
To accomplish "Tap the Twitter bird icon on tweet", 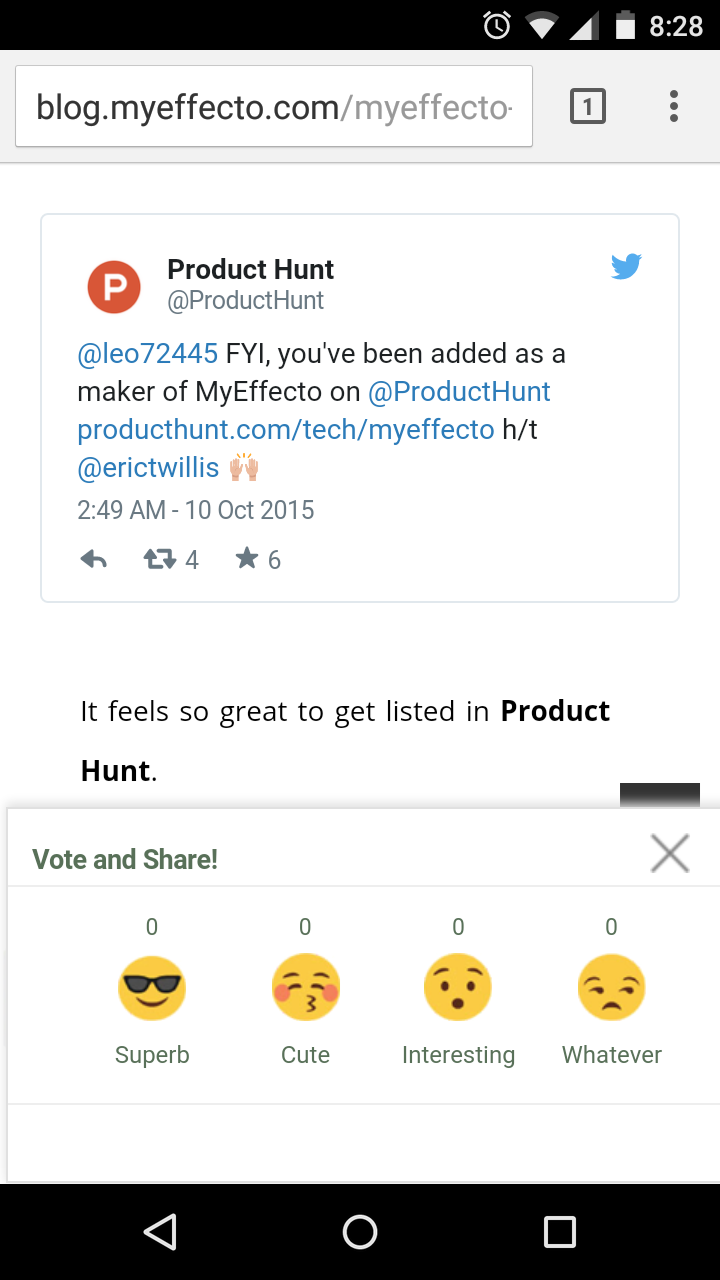I will (626, 266).
